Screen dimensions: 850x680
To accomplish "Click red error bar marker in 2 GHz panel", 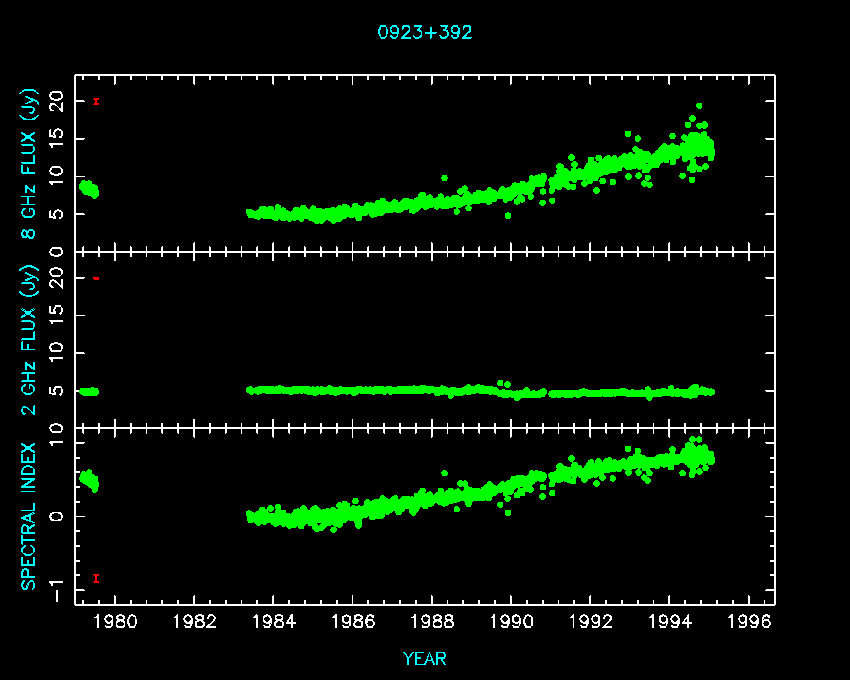I will [x=96, y=278].
